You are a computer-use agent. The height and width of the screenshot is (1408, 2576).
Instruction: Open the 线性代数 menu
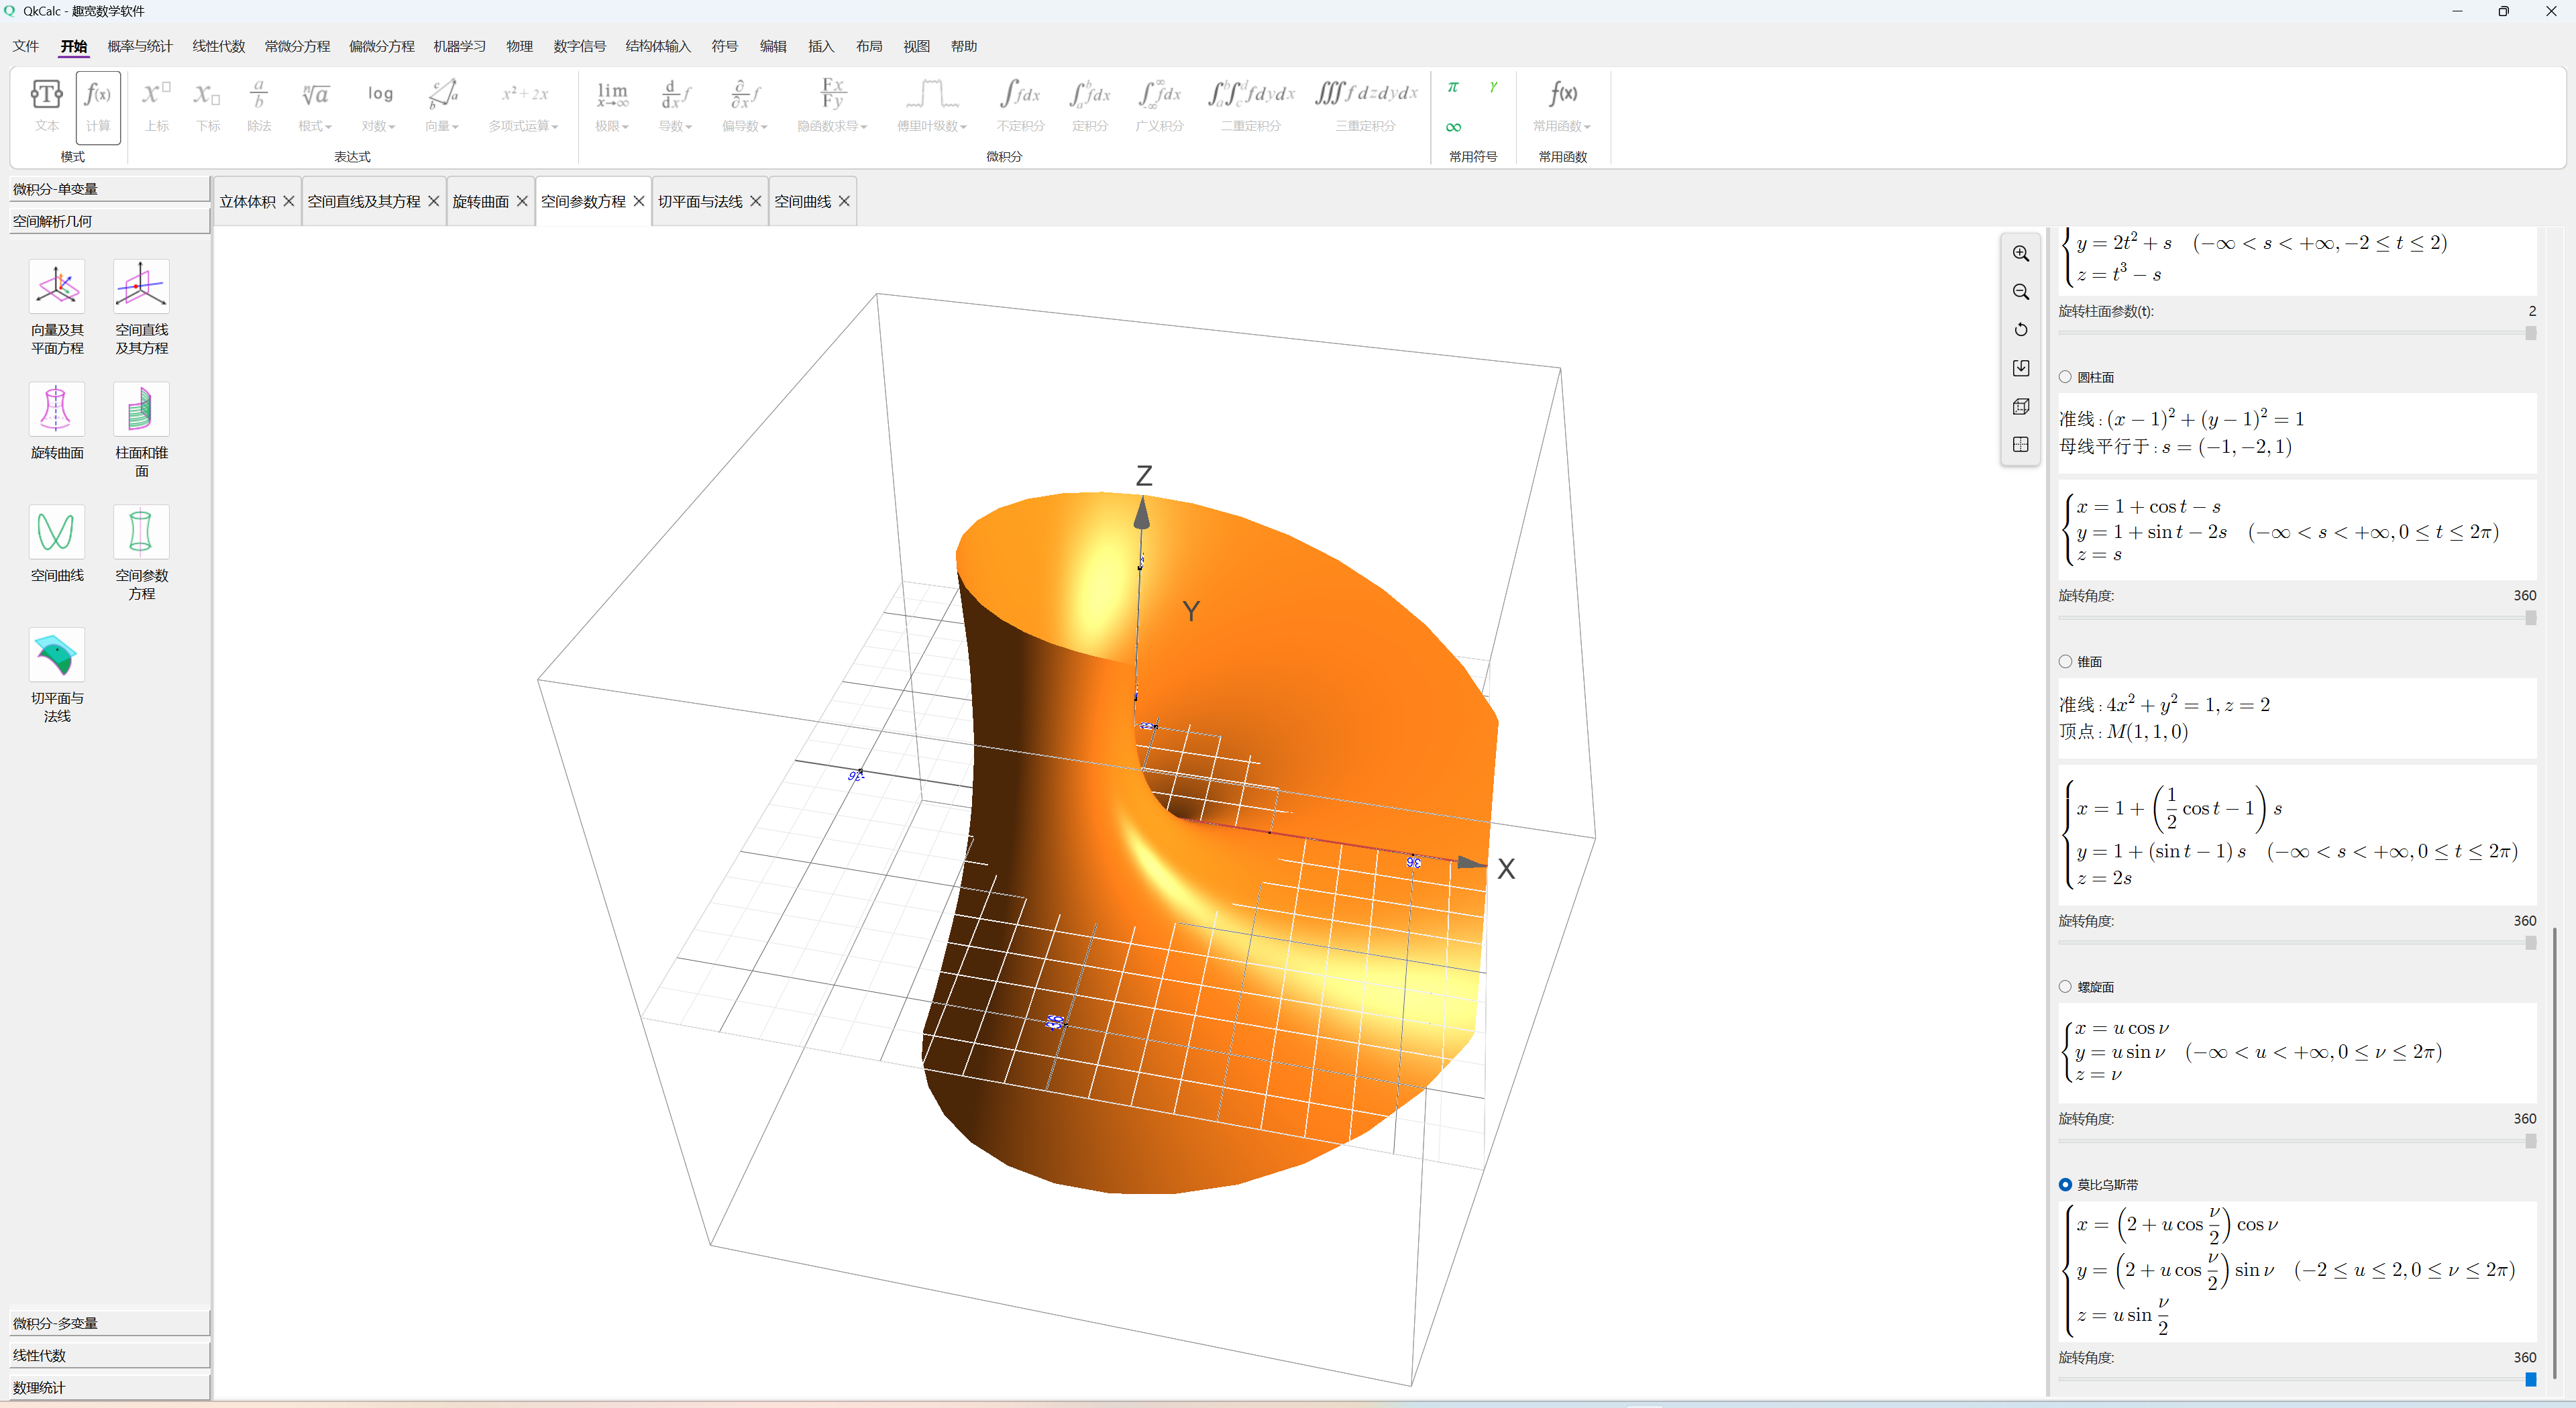pyautogui.click(x=218, y=46)
